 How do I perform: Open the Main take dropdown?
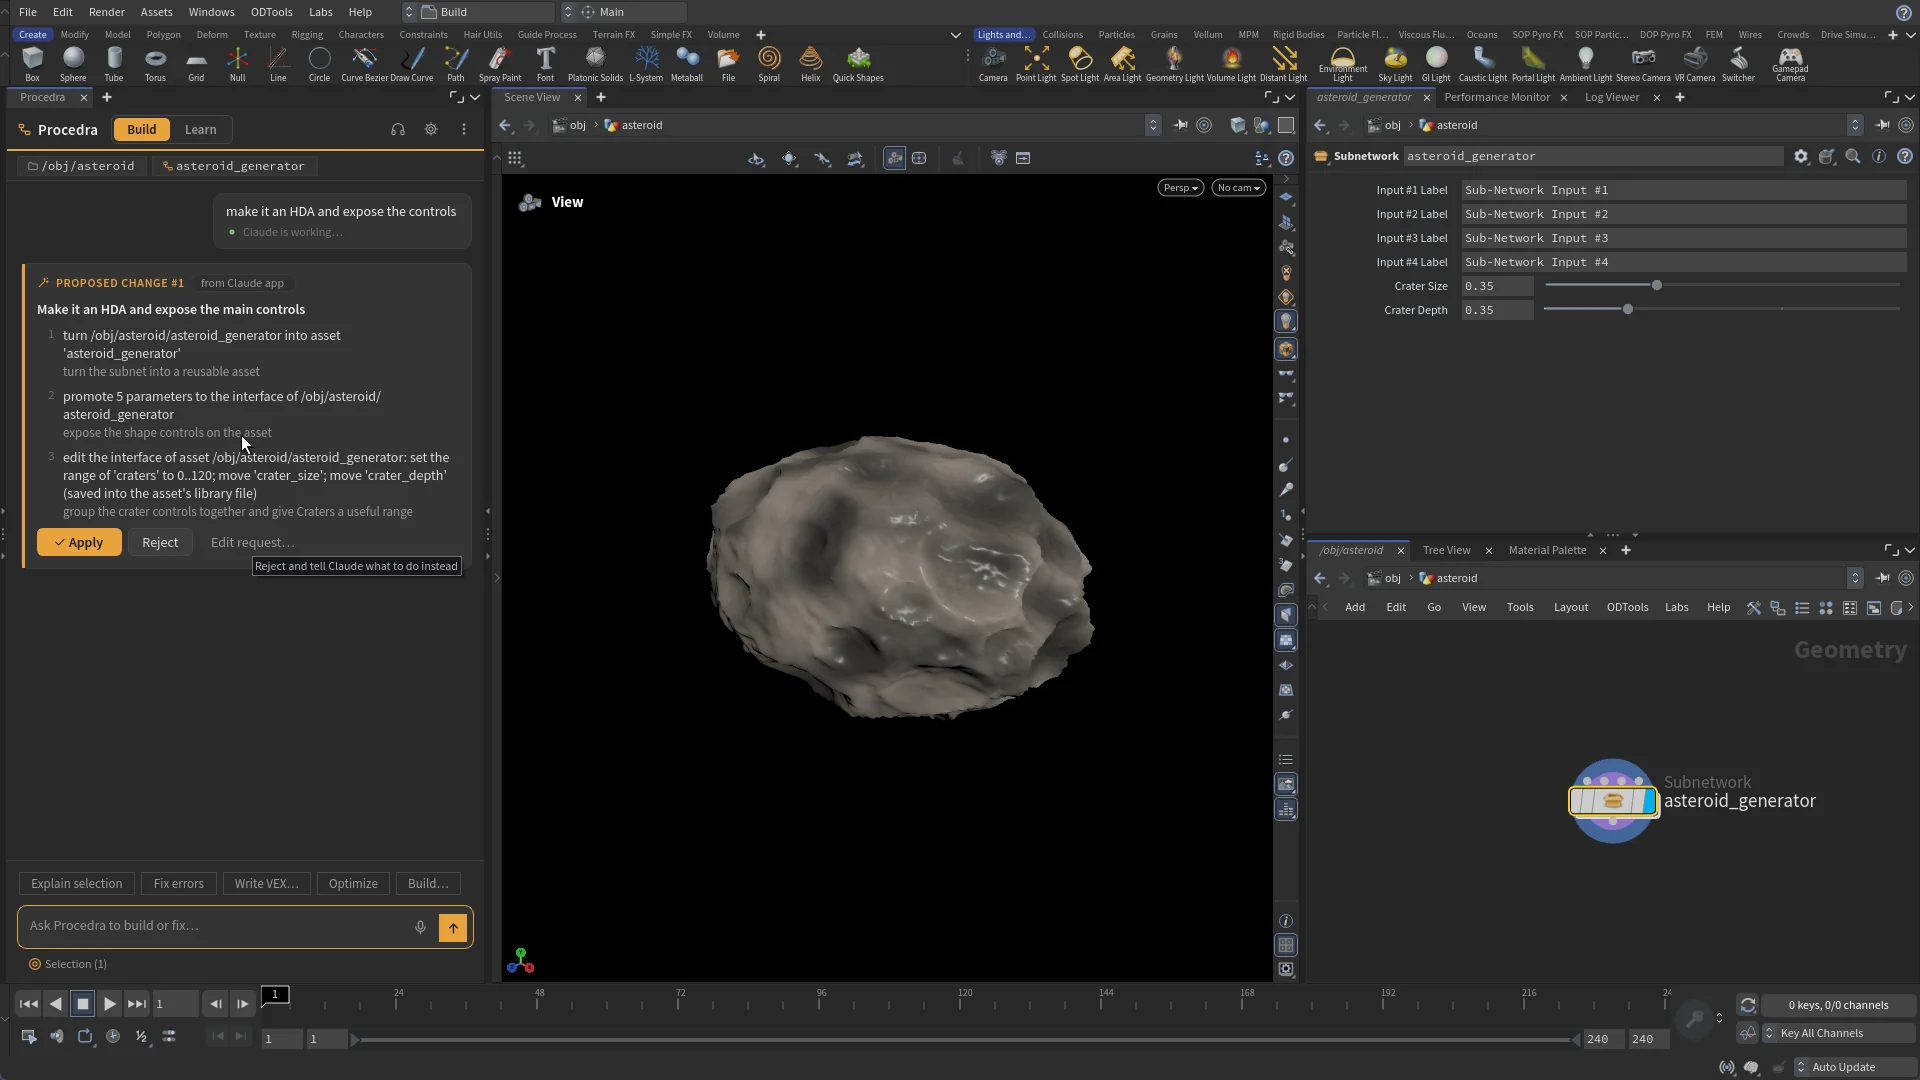(624, 12)
